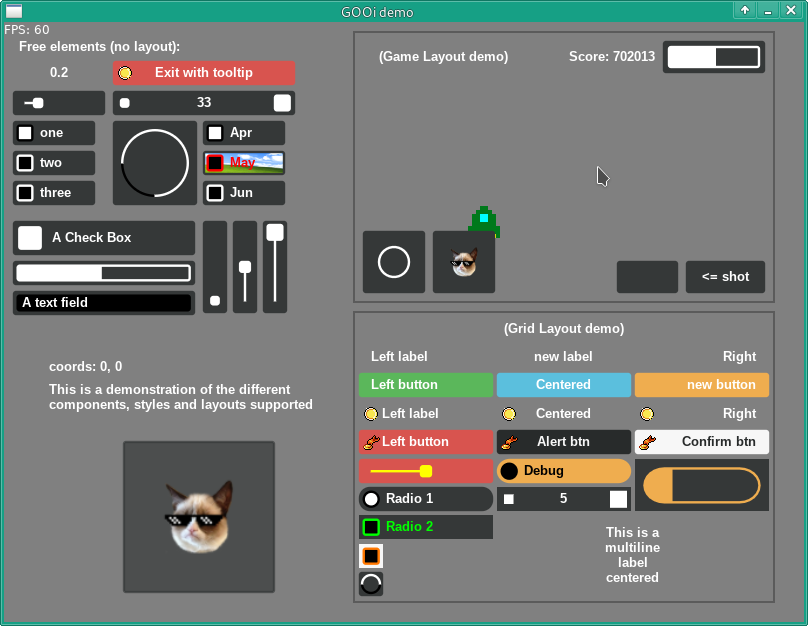Click the increase square on spinner showing 33
This screenshot has width=808, height=626.
282,103
